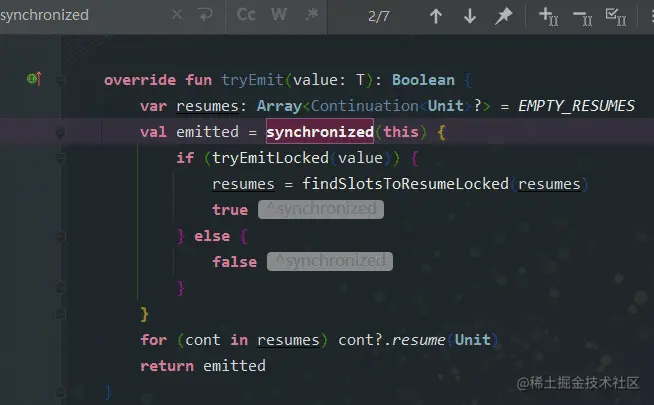Add selection for next occurrence
654x405 pixels.
548,15
